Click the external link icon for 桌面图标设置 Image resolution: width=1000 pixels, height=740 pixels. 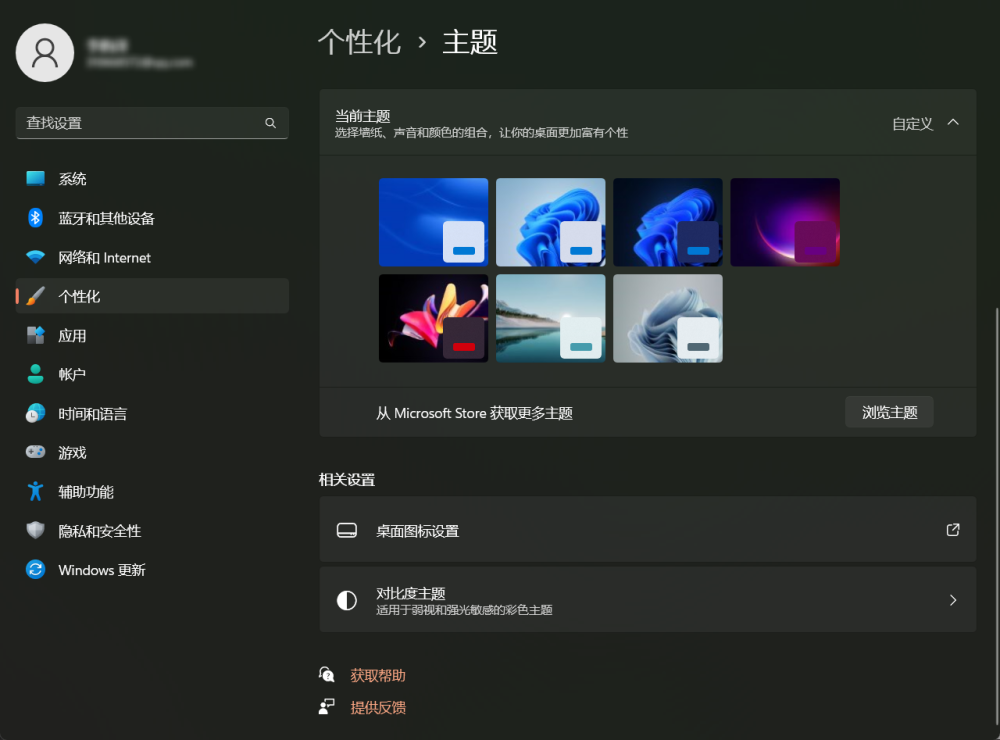pos(953,529)
